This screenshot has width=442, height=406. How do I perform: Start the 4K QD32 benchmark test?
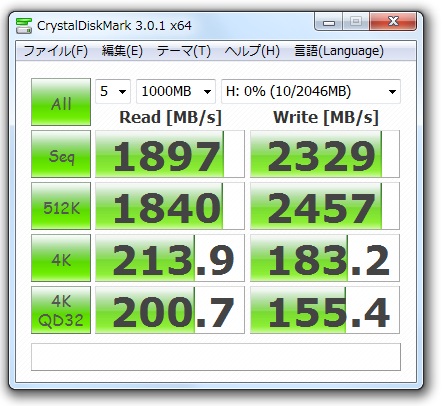pos(61,310)
